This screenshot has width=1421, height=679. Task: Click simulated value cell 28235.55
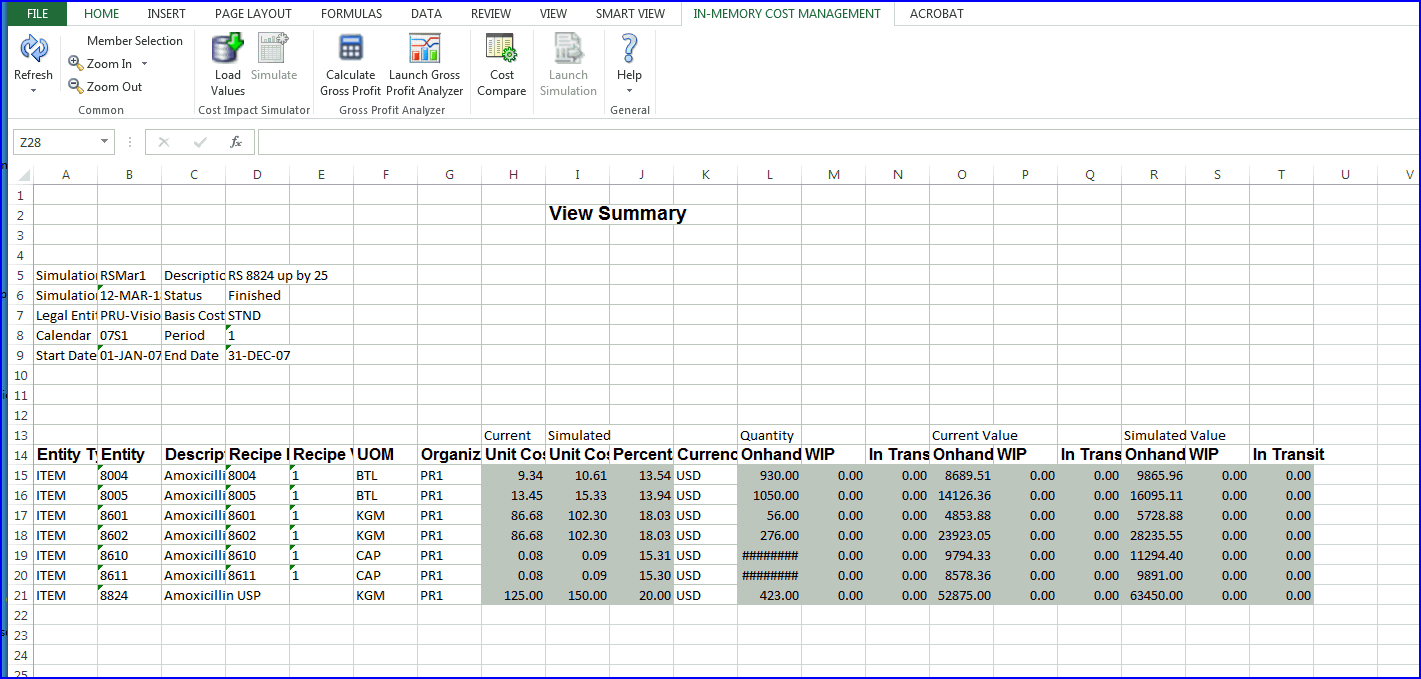[x=1153, y=535]
